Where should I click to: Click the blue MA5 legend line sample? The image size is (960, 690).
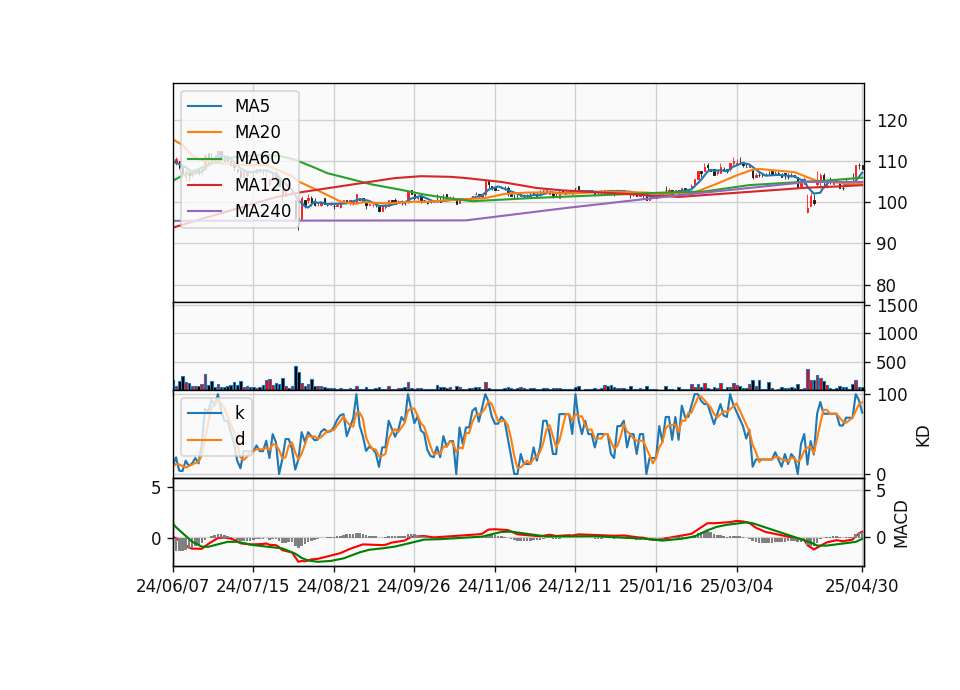click(204, 106)
